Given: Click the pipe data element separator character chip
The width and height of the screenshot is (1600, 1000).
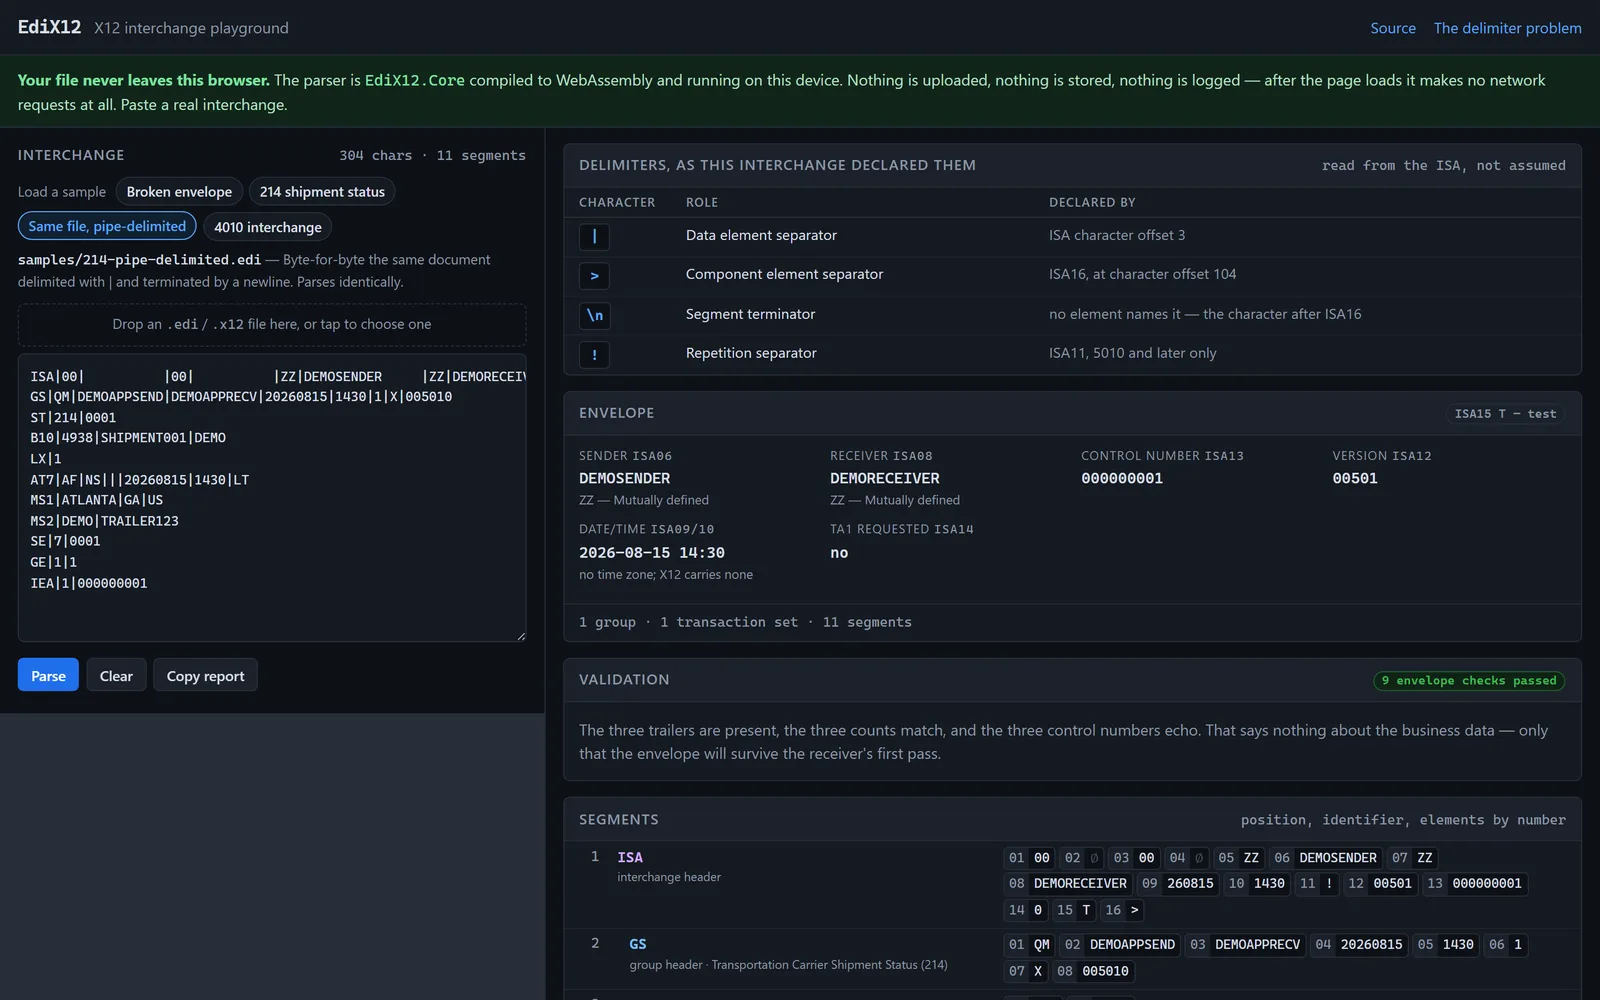Looking at the screenshot, I should pos(594,236).
